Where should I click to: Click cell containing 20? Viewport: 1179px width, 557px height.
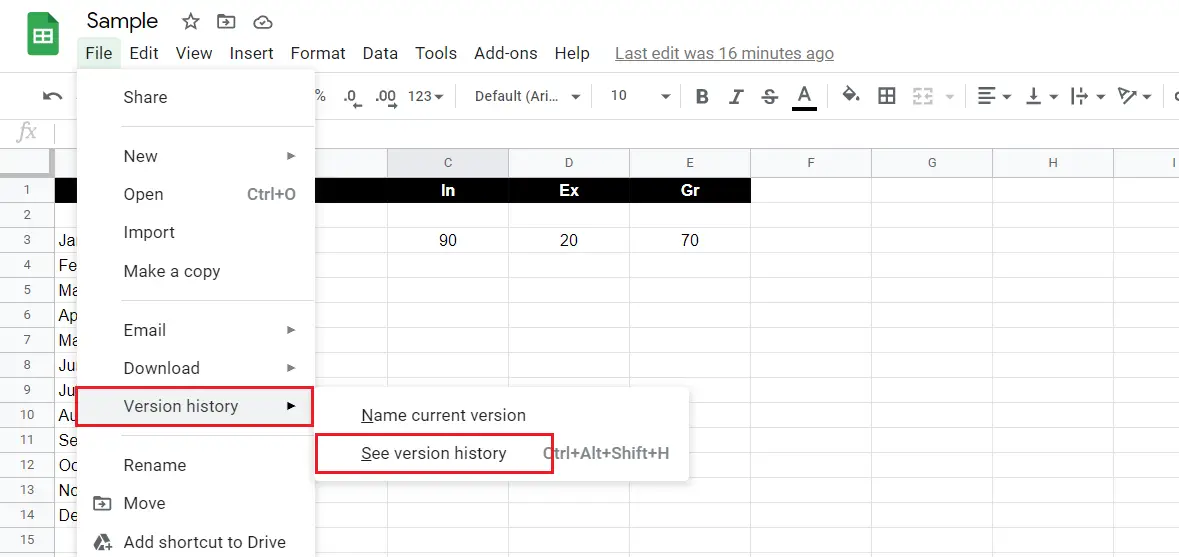click(x=569, y=241)
